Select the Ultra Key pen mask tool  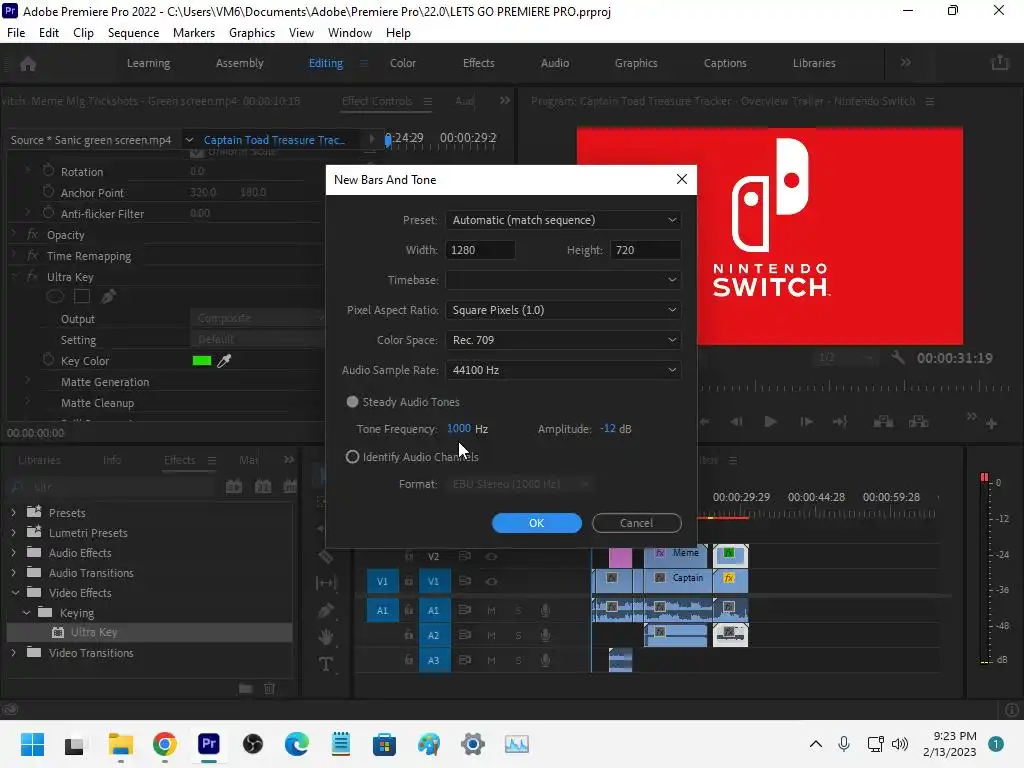coord(109,297)
